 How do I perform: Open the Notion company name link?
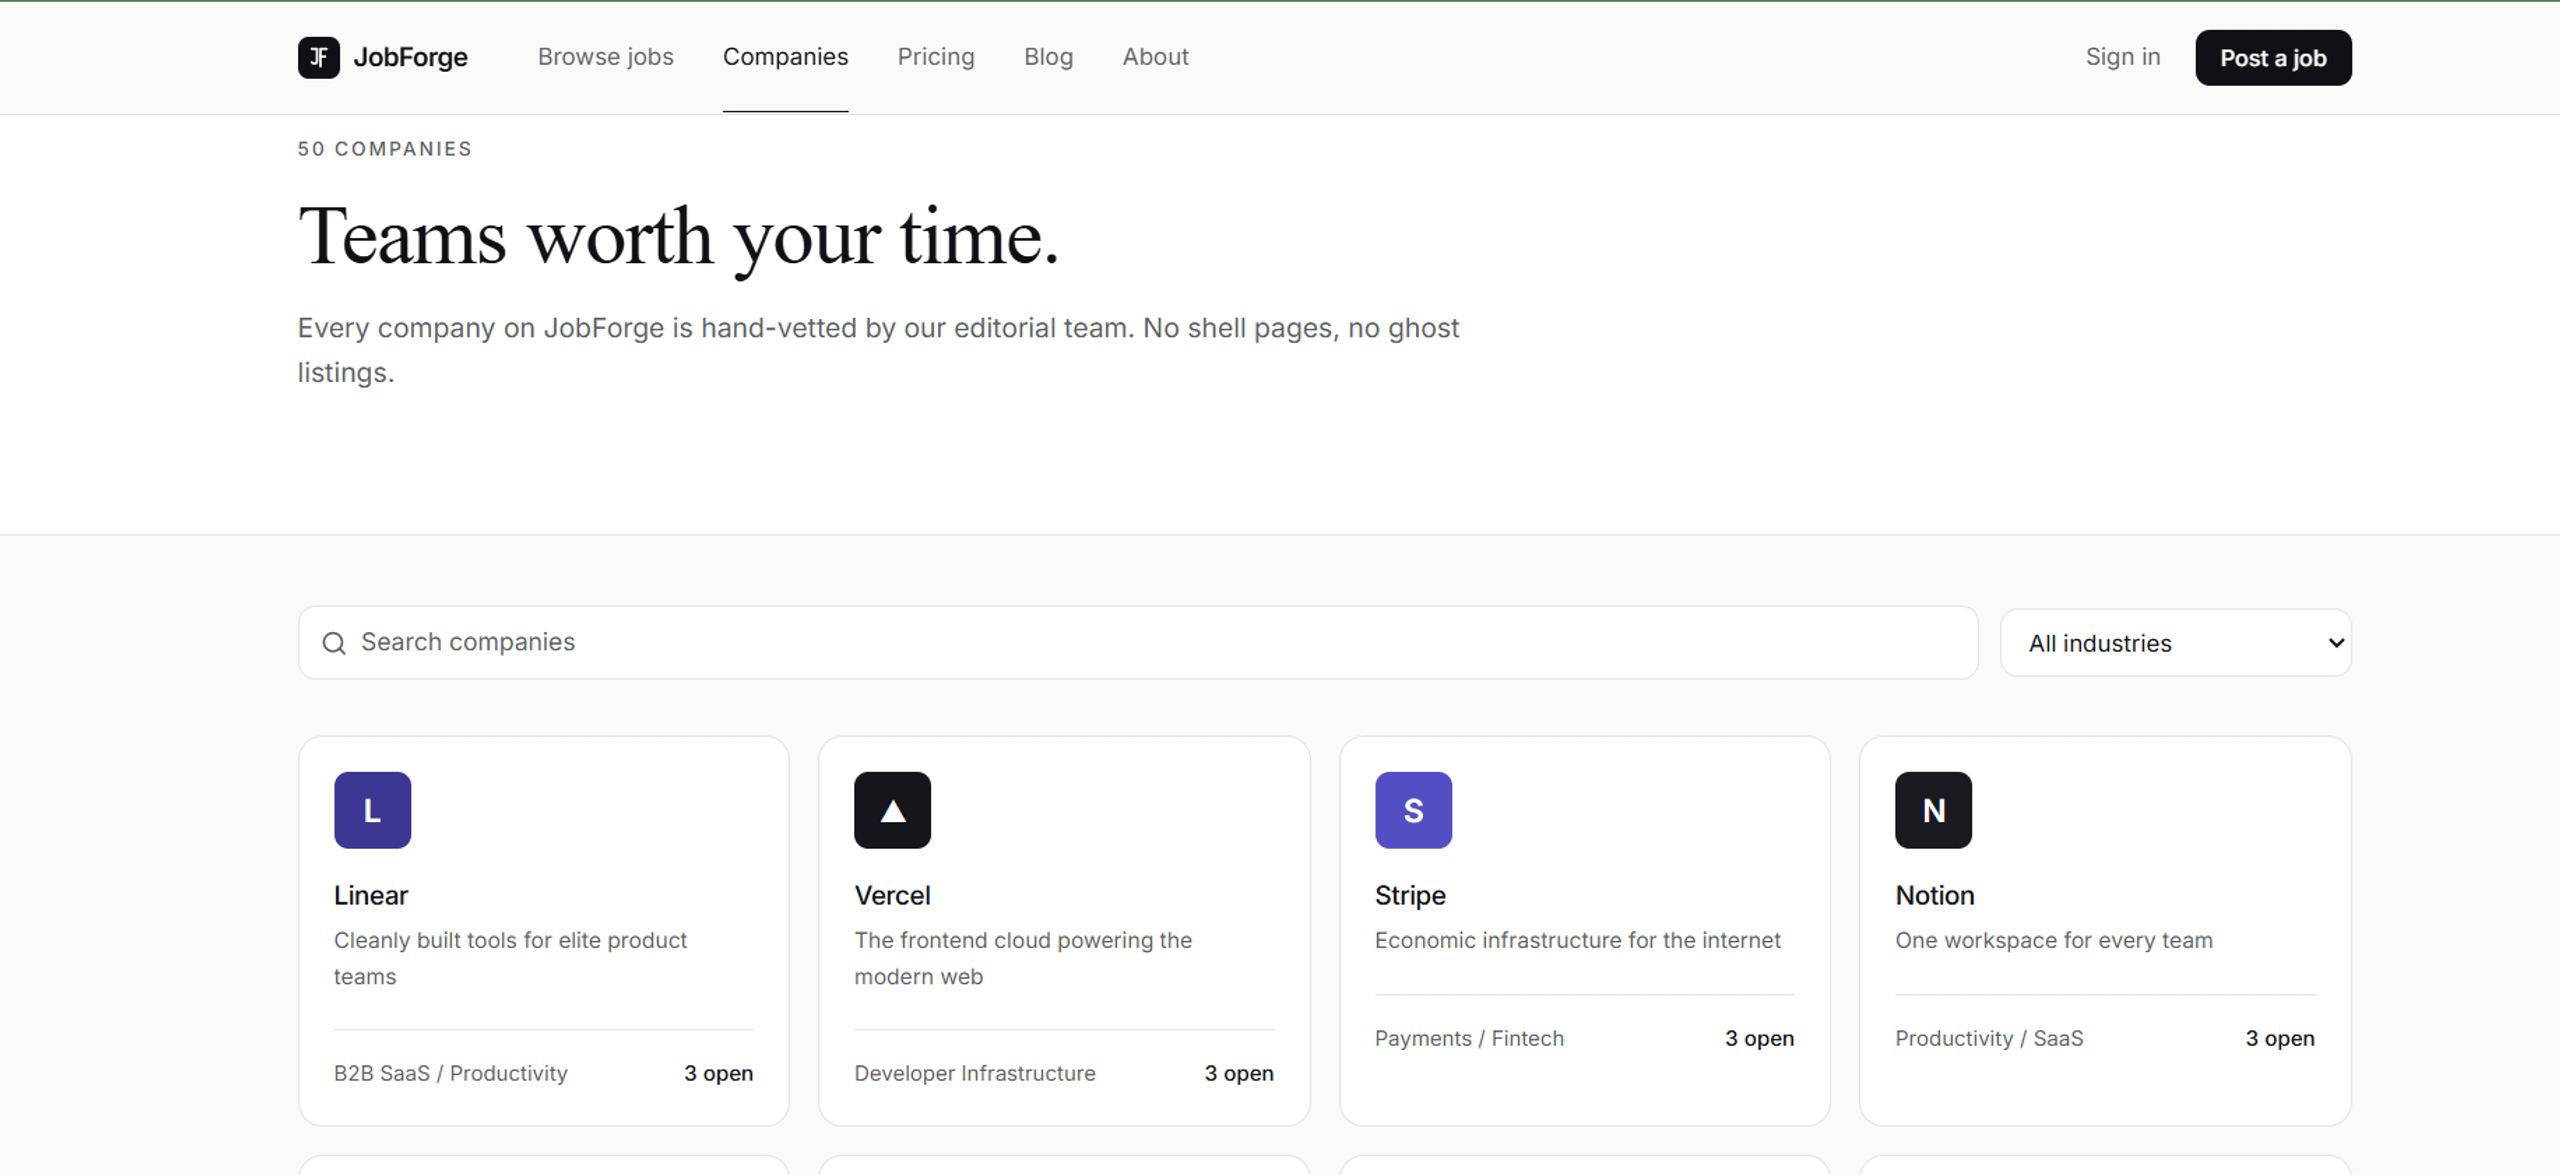(1934, 895)
